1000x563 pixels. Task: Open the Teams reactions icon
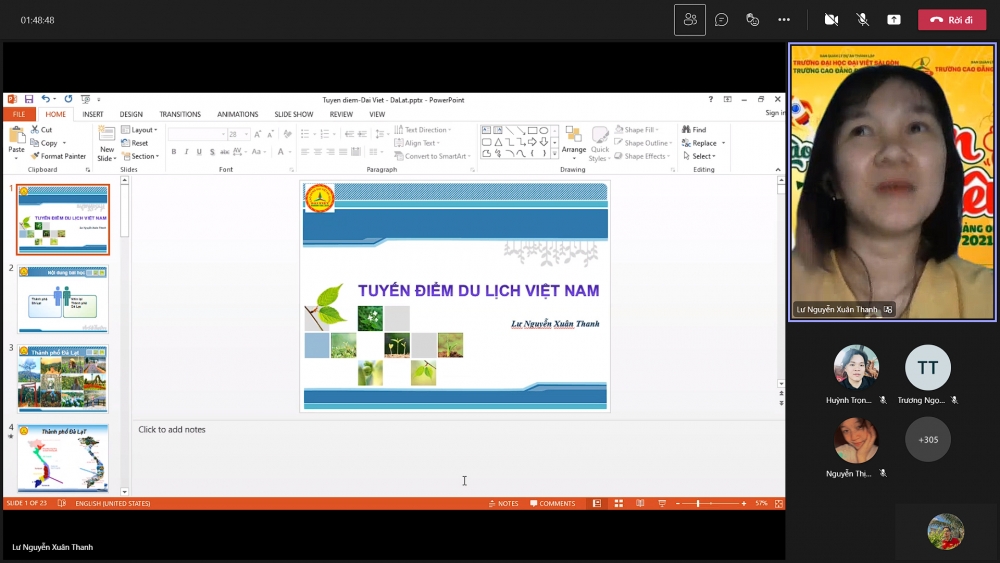(752, 20)
